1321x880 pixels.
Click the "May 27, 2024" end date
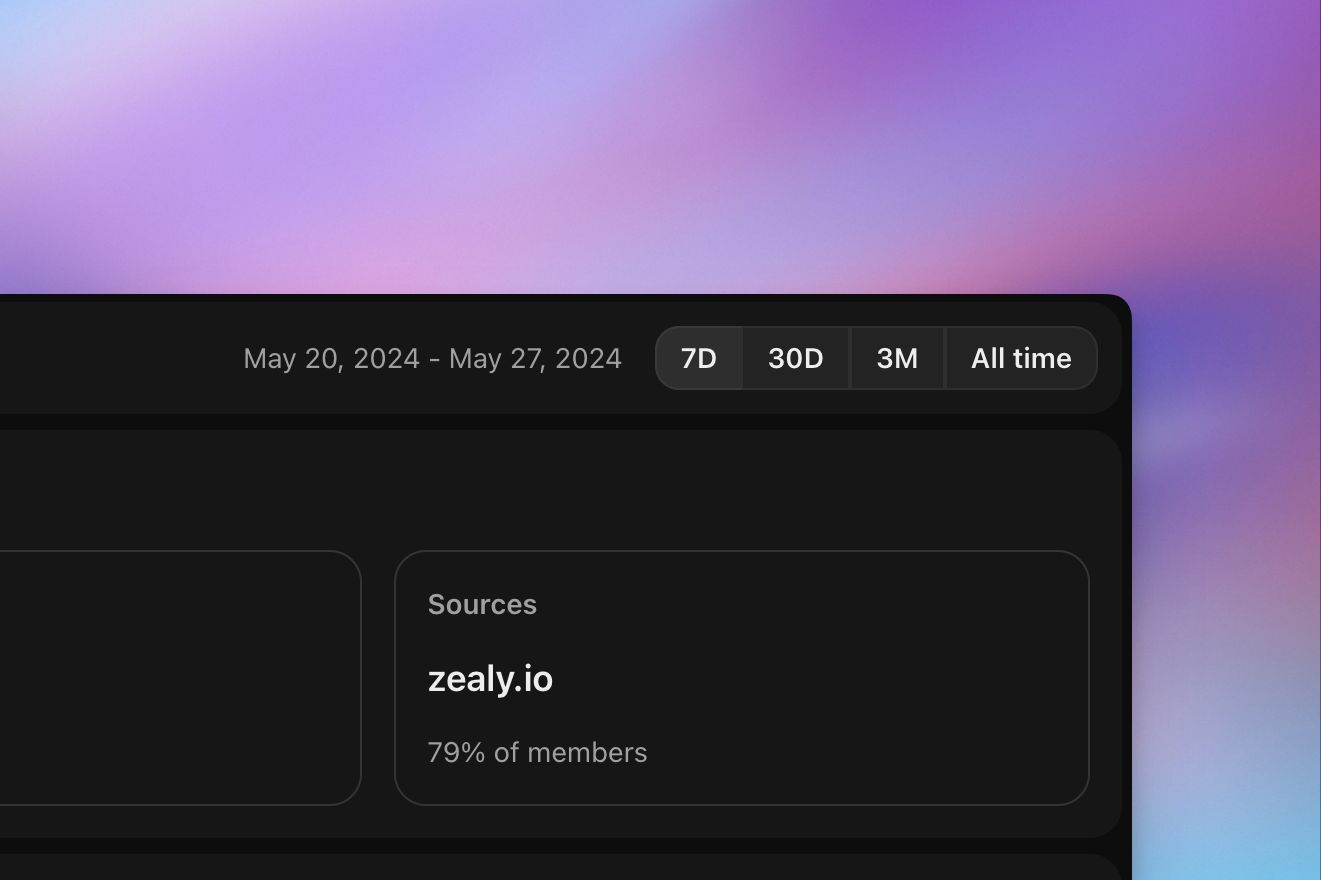[535, 358]
